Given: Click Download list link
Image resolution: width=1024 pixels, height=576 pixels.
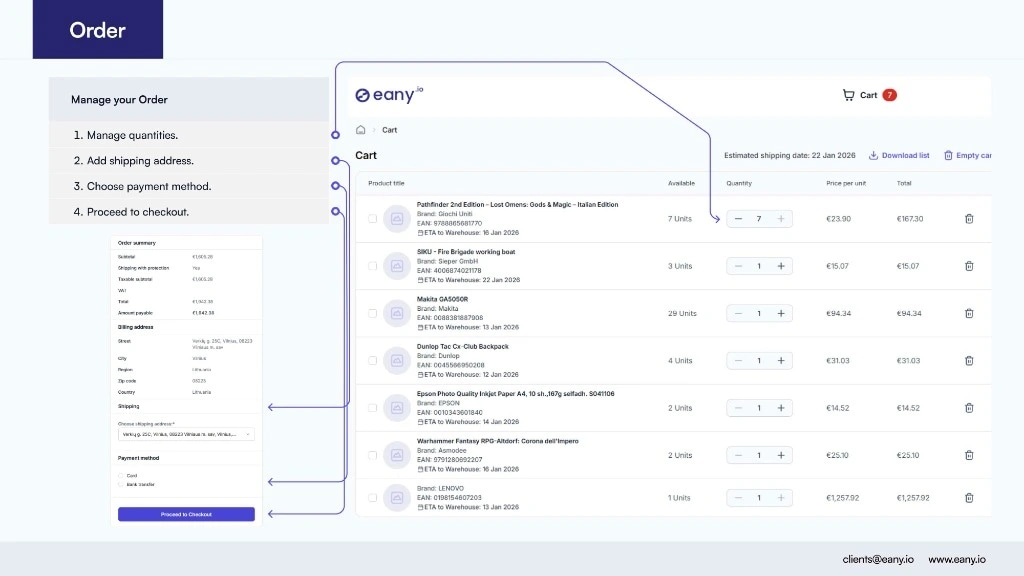Looking at the screenshot, I should point(899,155).
